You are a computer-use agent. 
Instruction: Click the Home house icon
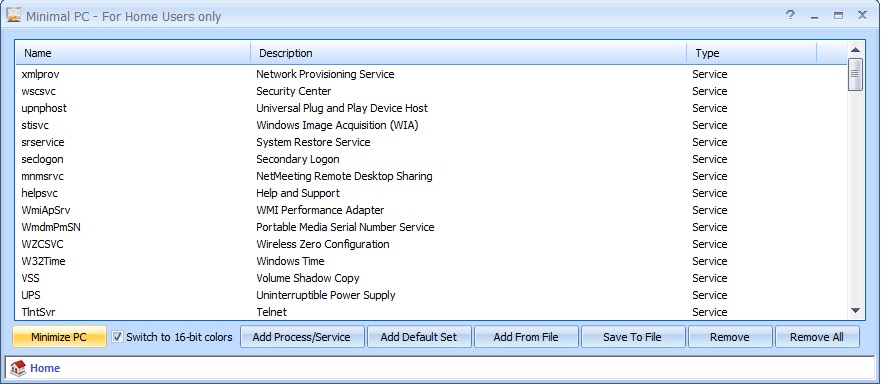point(18,368)
